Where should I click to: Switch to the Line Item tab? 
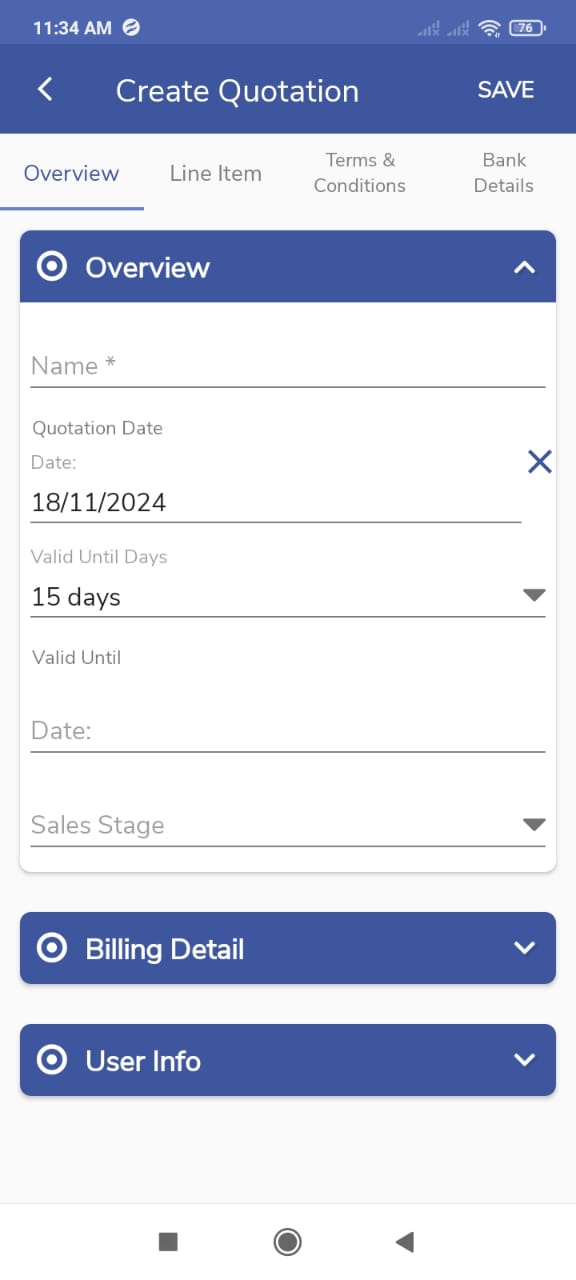click(x=216, y=173)
